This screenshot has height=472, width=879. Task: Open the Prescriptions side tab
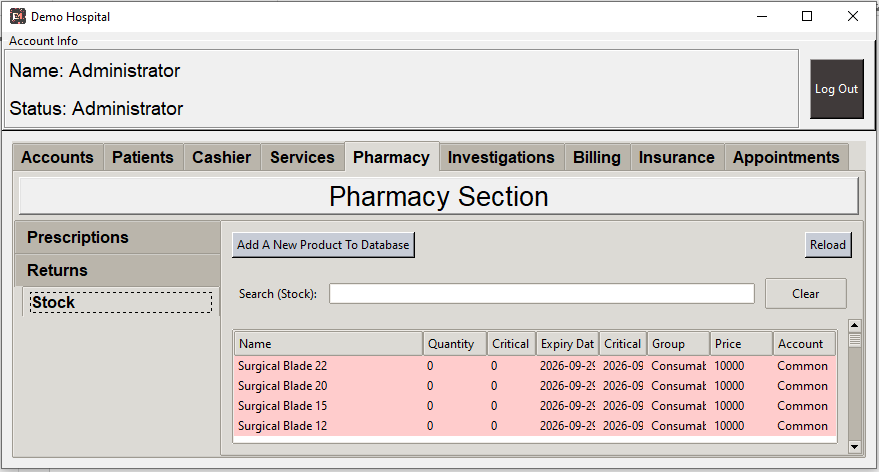[x=118, y=238]
